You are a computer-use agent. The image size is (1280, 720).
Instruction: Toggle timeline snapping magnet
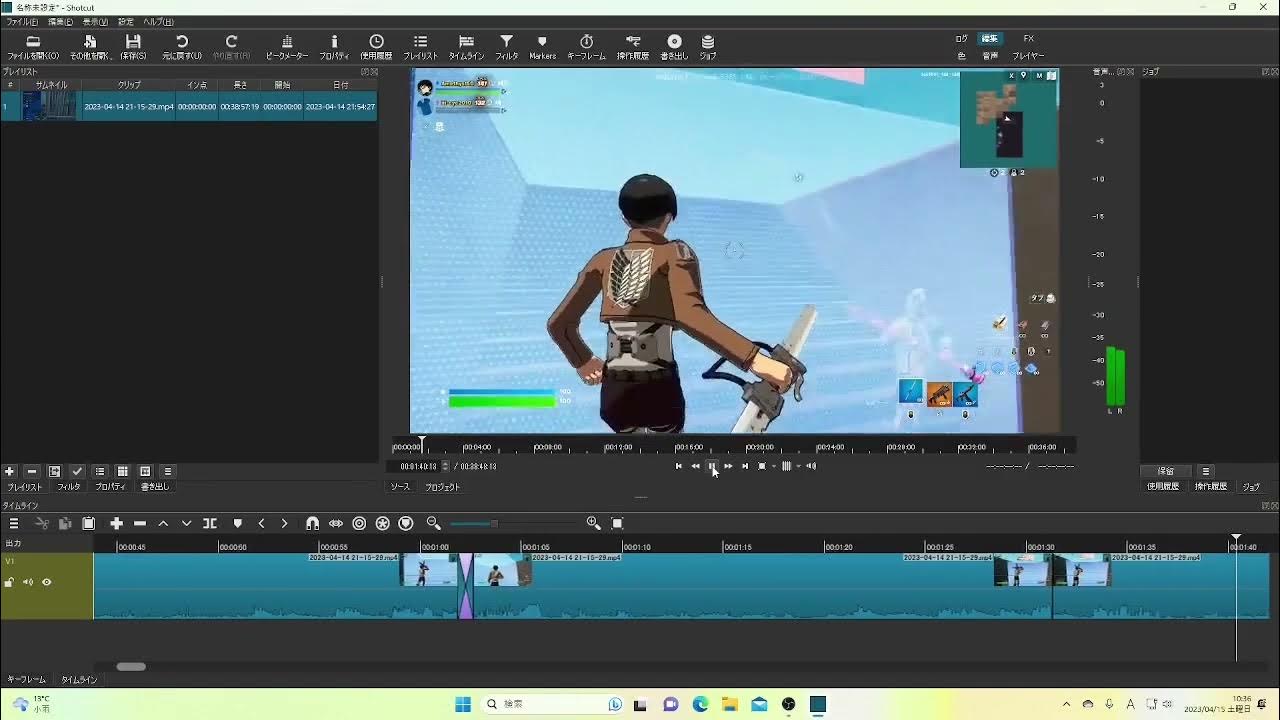click(312, 523)
